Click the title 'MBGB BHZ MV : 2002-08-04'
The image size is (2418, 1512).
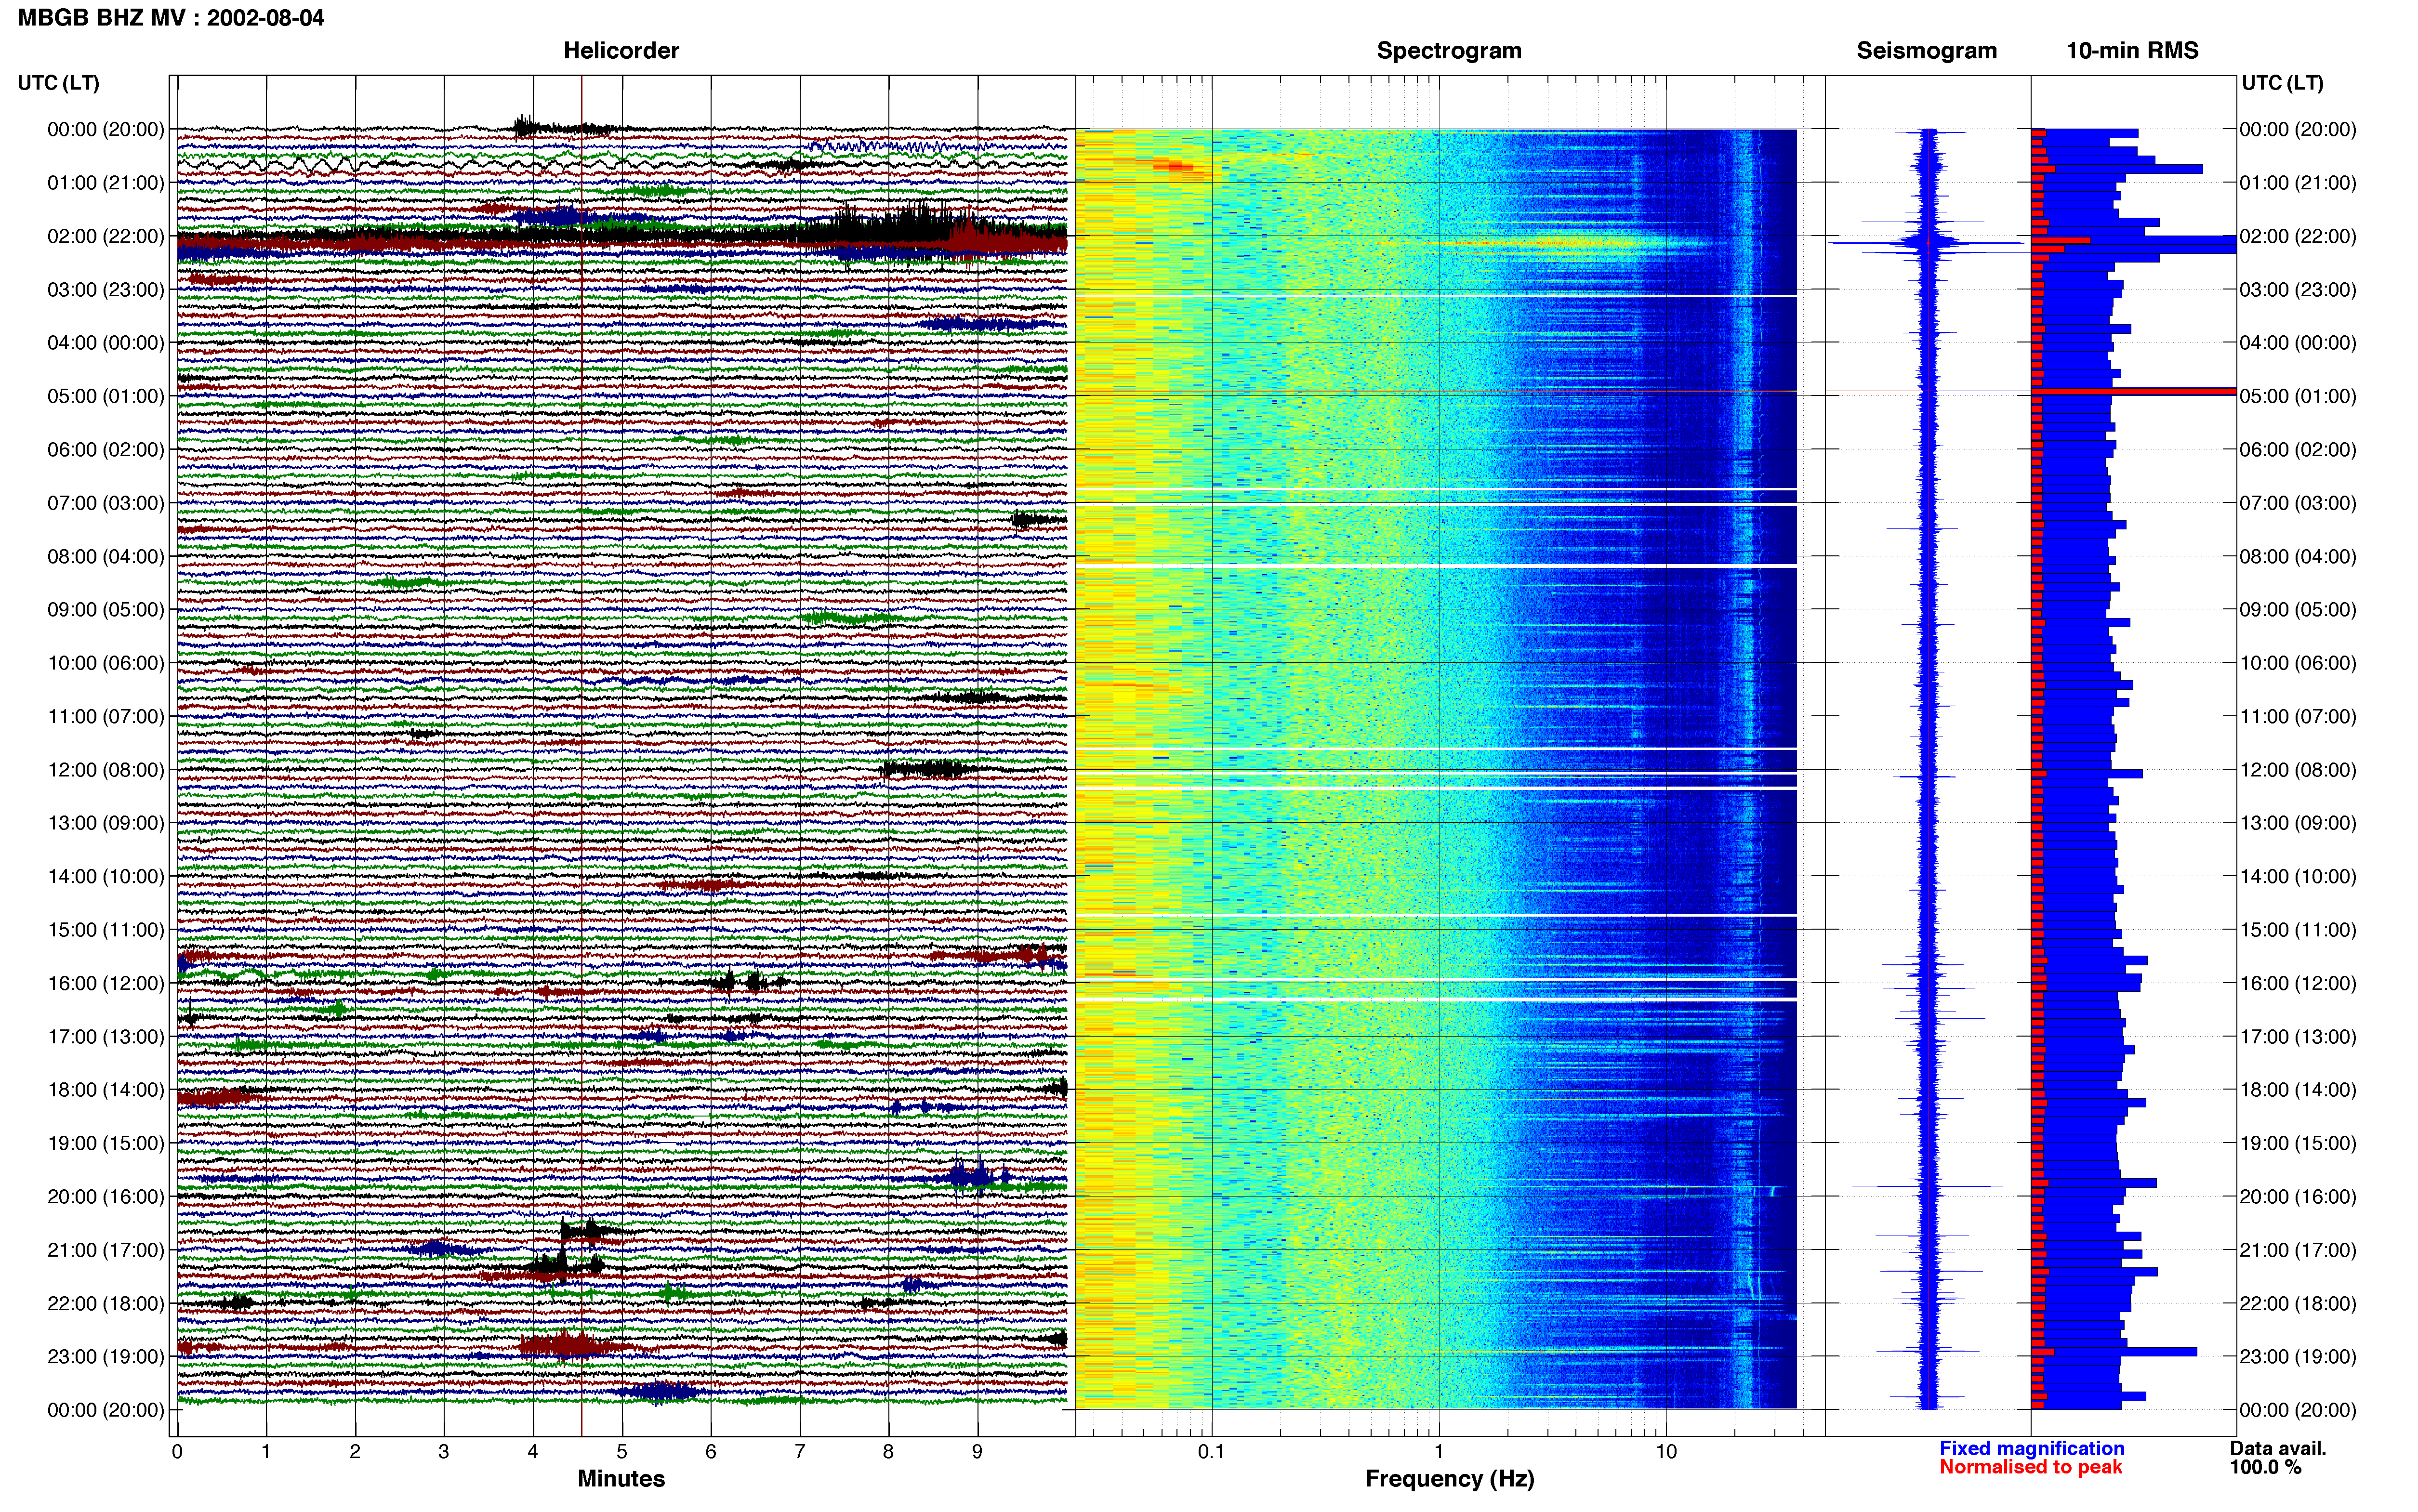(x=171, y=18)
